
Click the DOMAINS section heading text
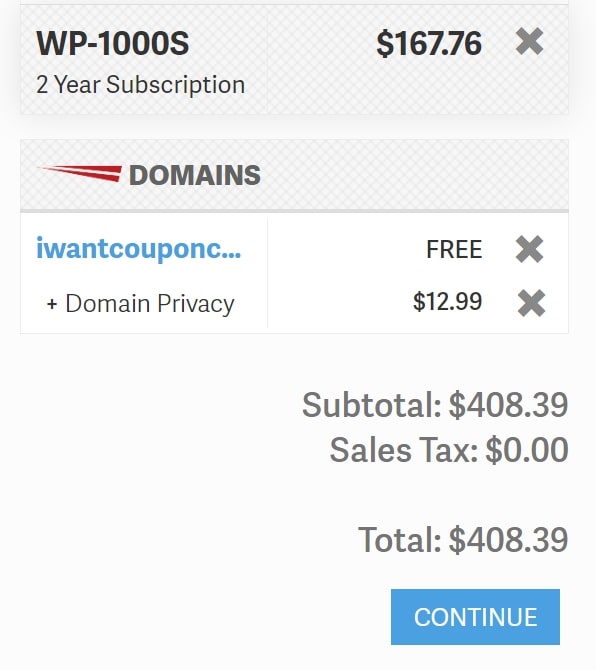[195, 175]
